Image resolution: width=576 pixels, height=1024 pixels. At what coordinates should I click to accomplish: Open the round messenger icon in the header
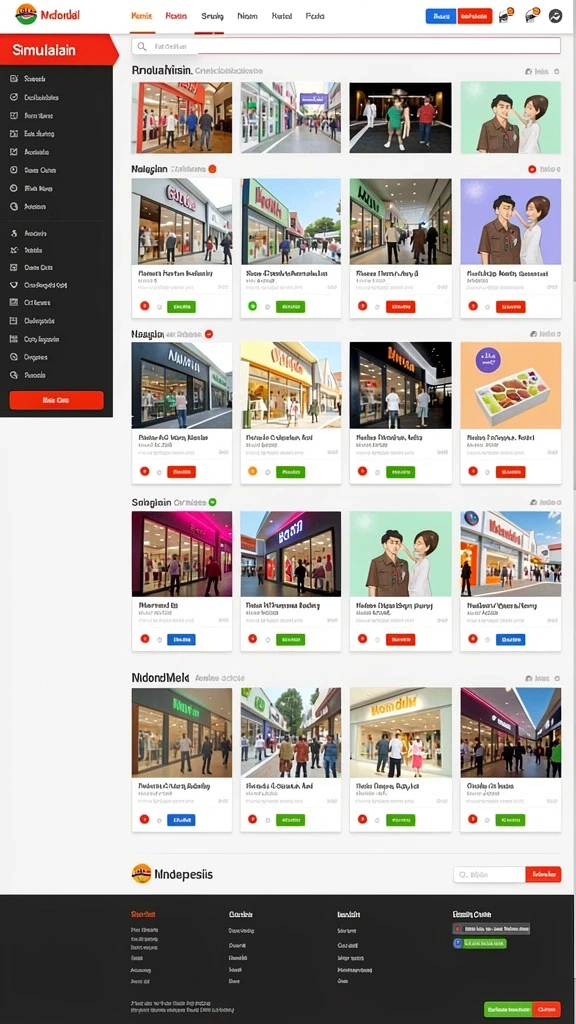click(555, 16)
